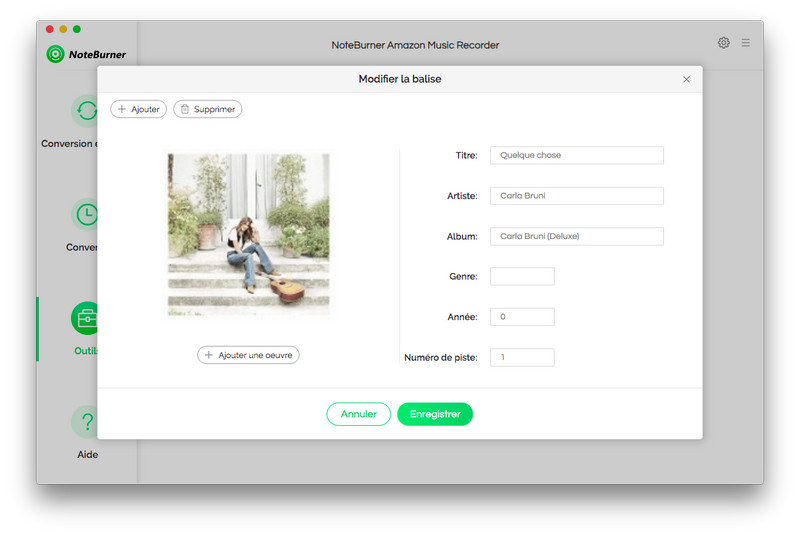Click the Aide sidebar label
The image size is (800, 536).
88,454
